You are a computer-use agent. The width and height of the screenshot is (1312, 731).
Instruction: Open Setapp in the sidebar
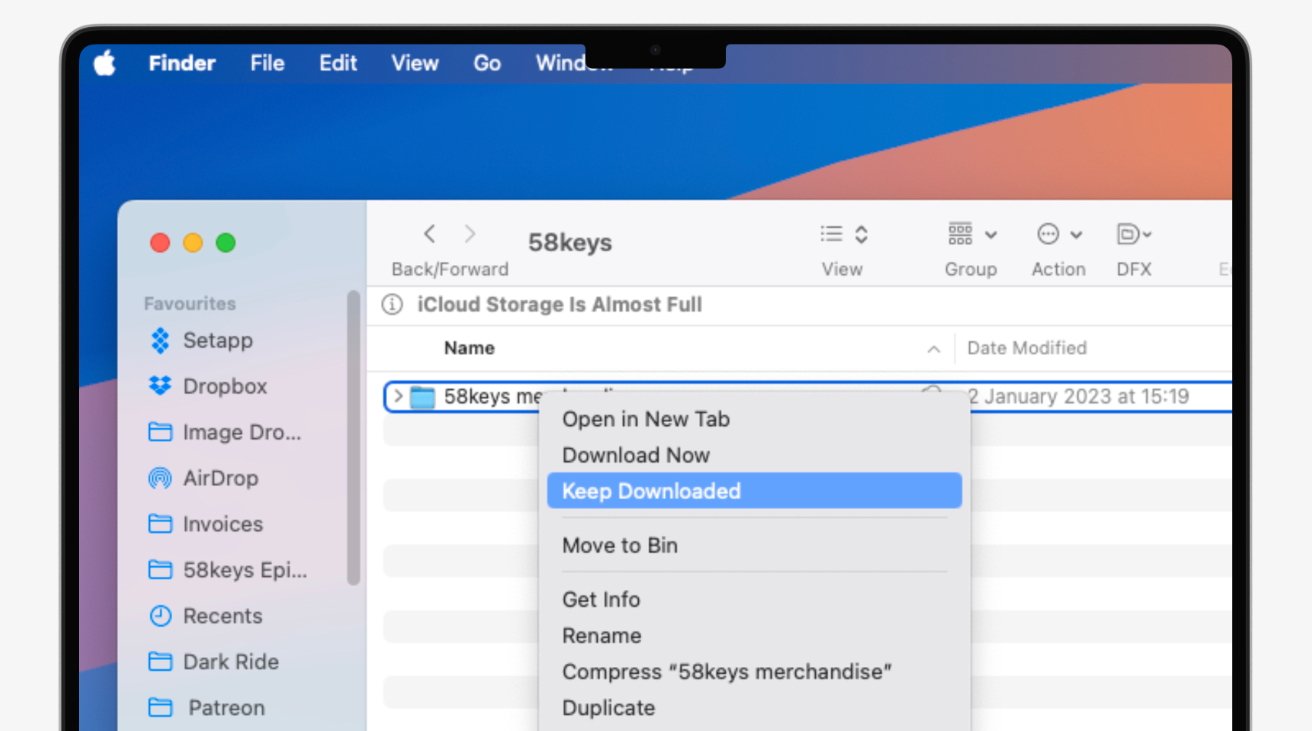201,340
